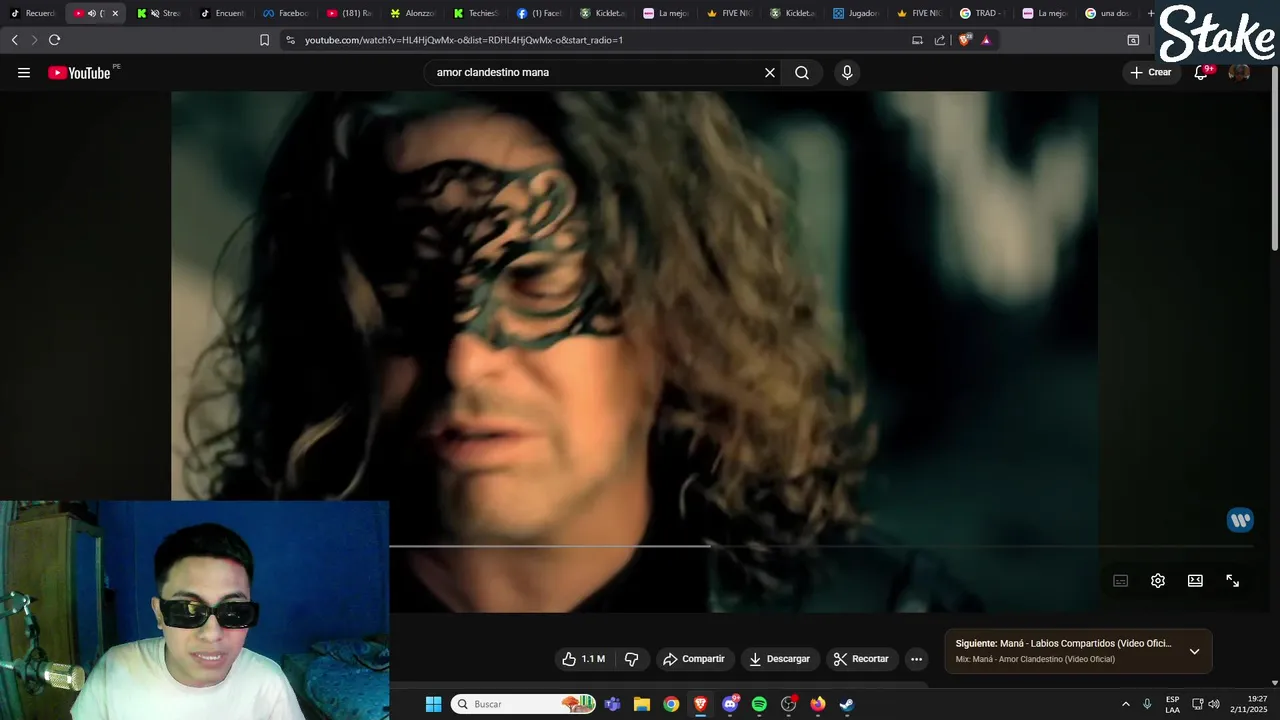Open Brave Rewards triangle icon
This screenshot has width=1280, height=720.
[x=986, y=40]
